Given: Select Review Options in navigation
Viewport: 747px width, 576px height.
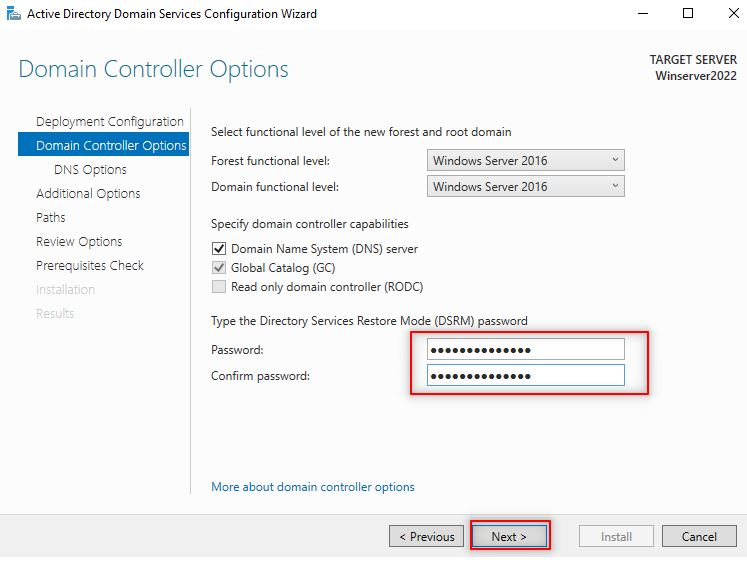Looking at the screenshot, I should point(79,242).
